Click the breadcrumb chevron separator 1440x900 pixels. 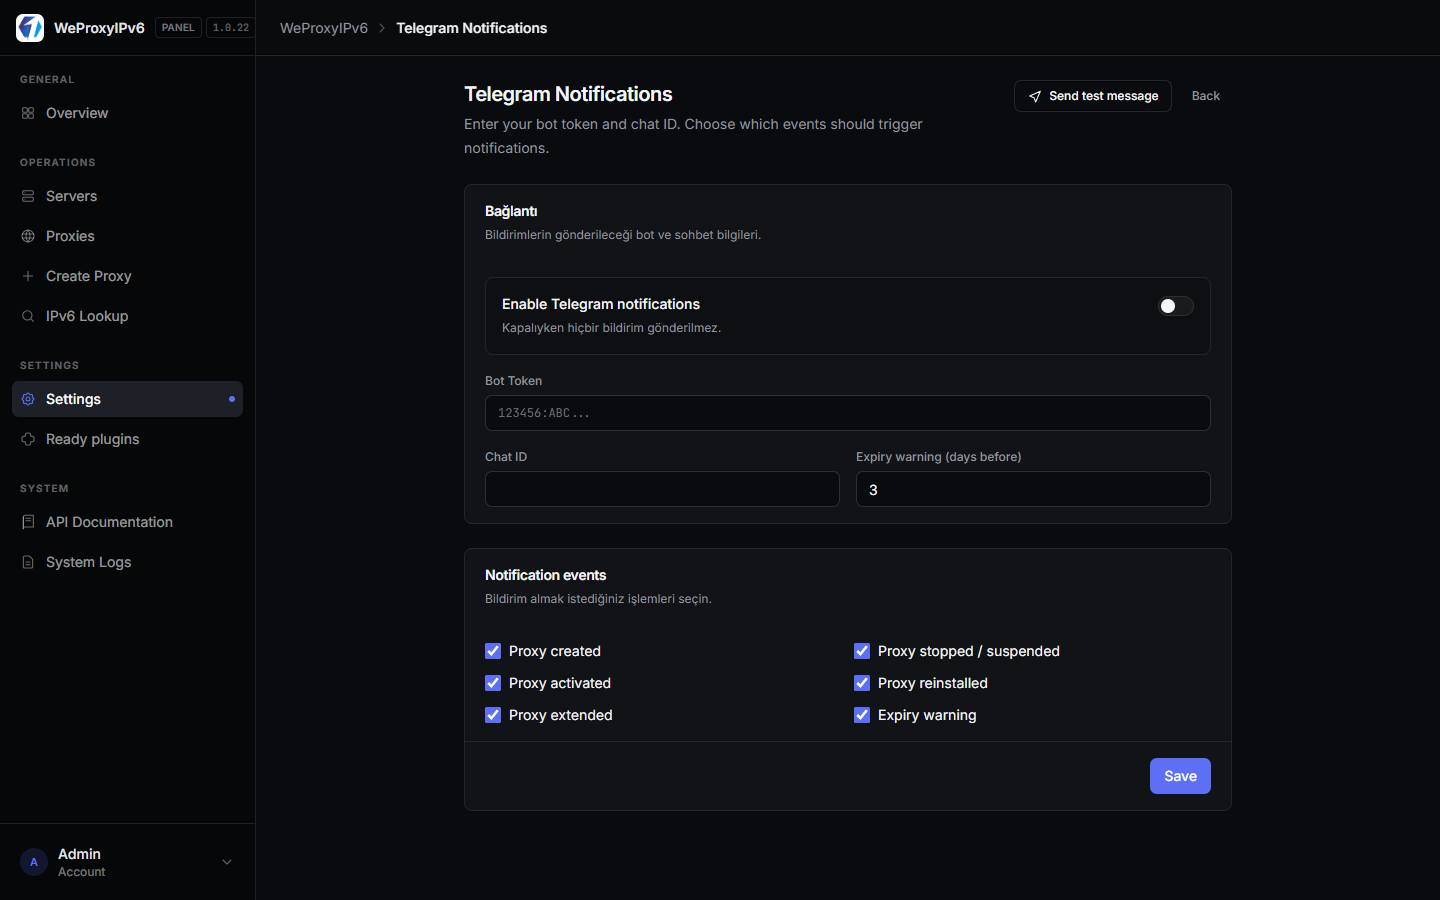coord(382,28)
